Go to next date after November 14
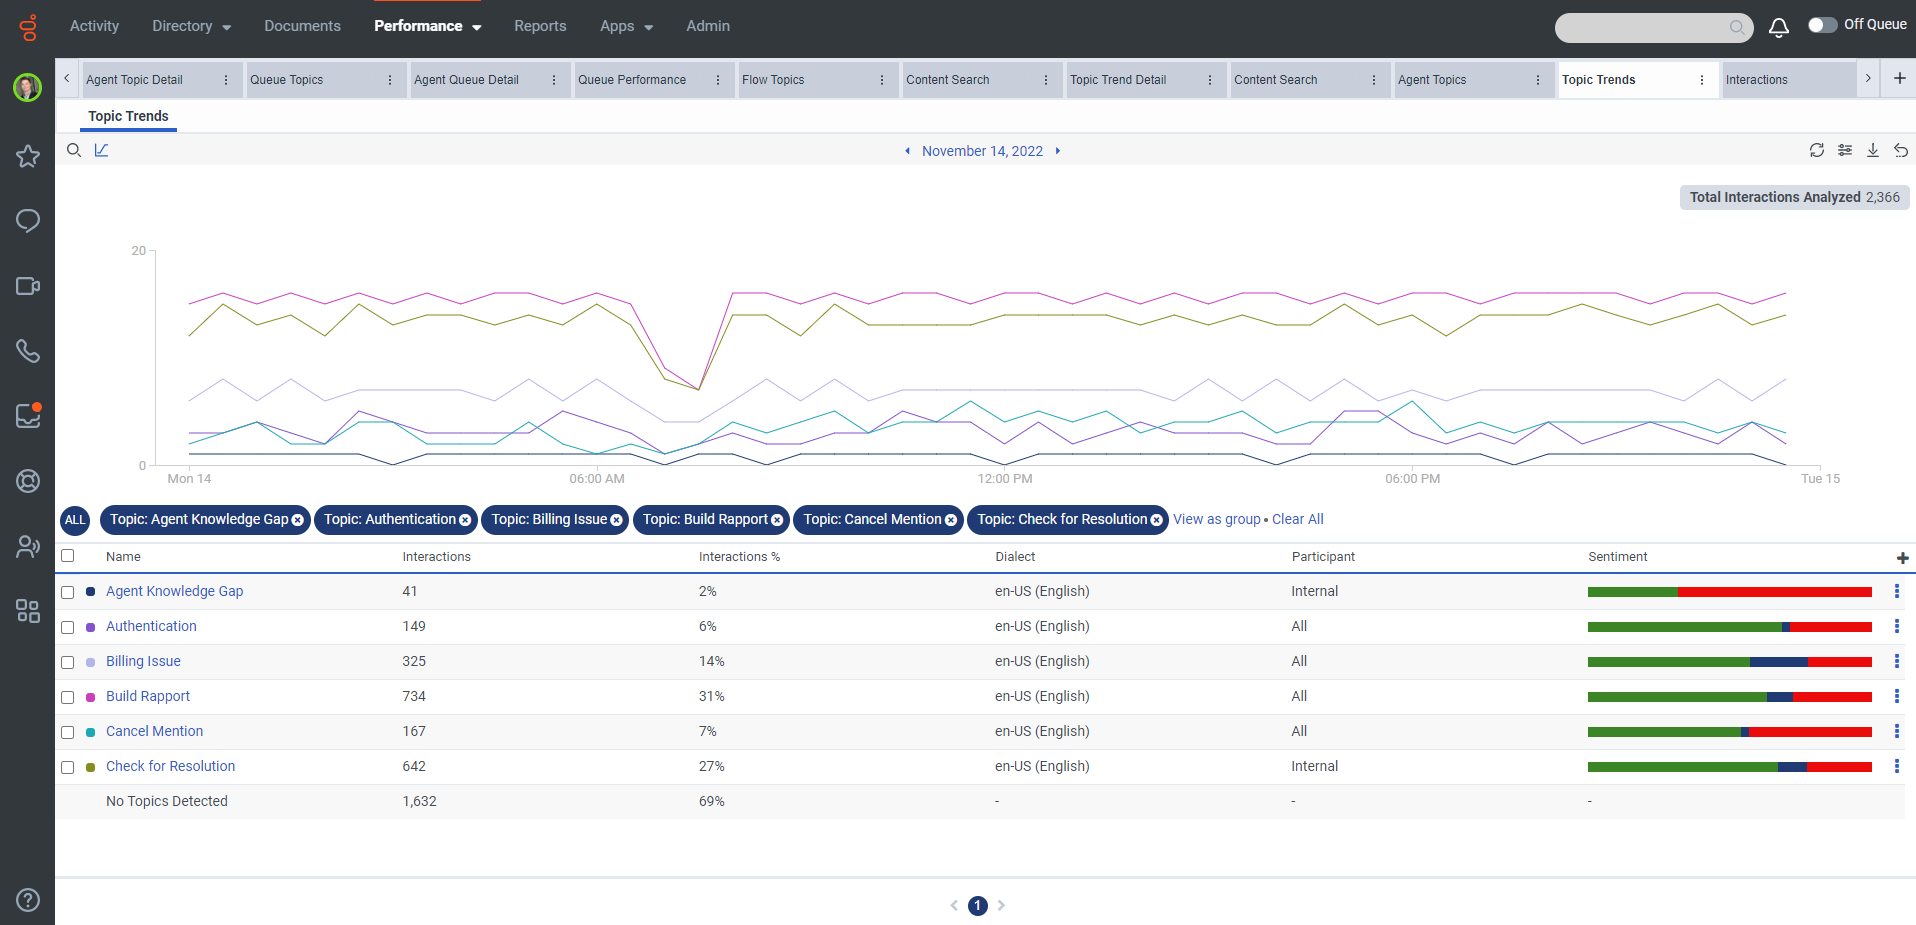1916x925 pixels. 1057,151
